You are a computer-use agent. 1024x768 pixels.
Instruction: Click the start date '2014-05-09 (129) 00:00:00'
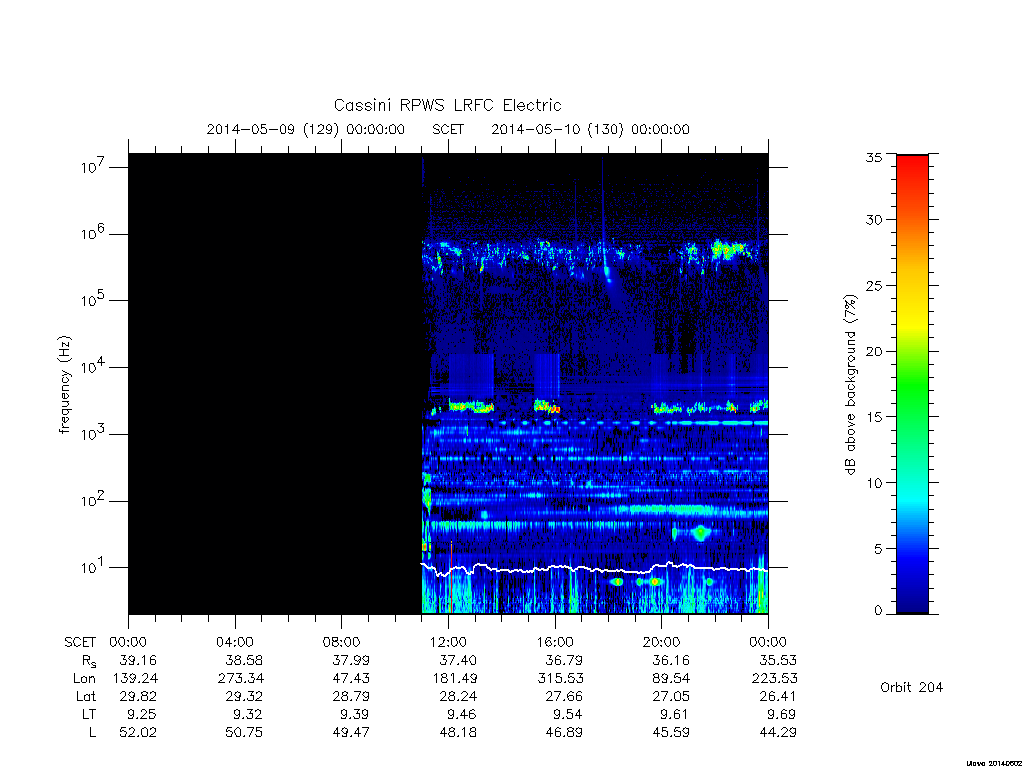[306, 129]
